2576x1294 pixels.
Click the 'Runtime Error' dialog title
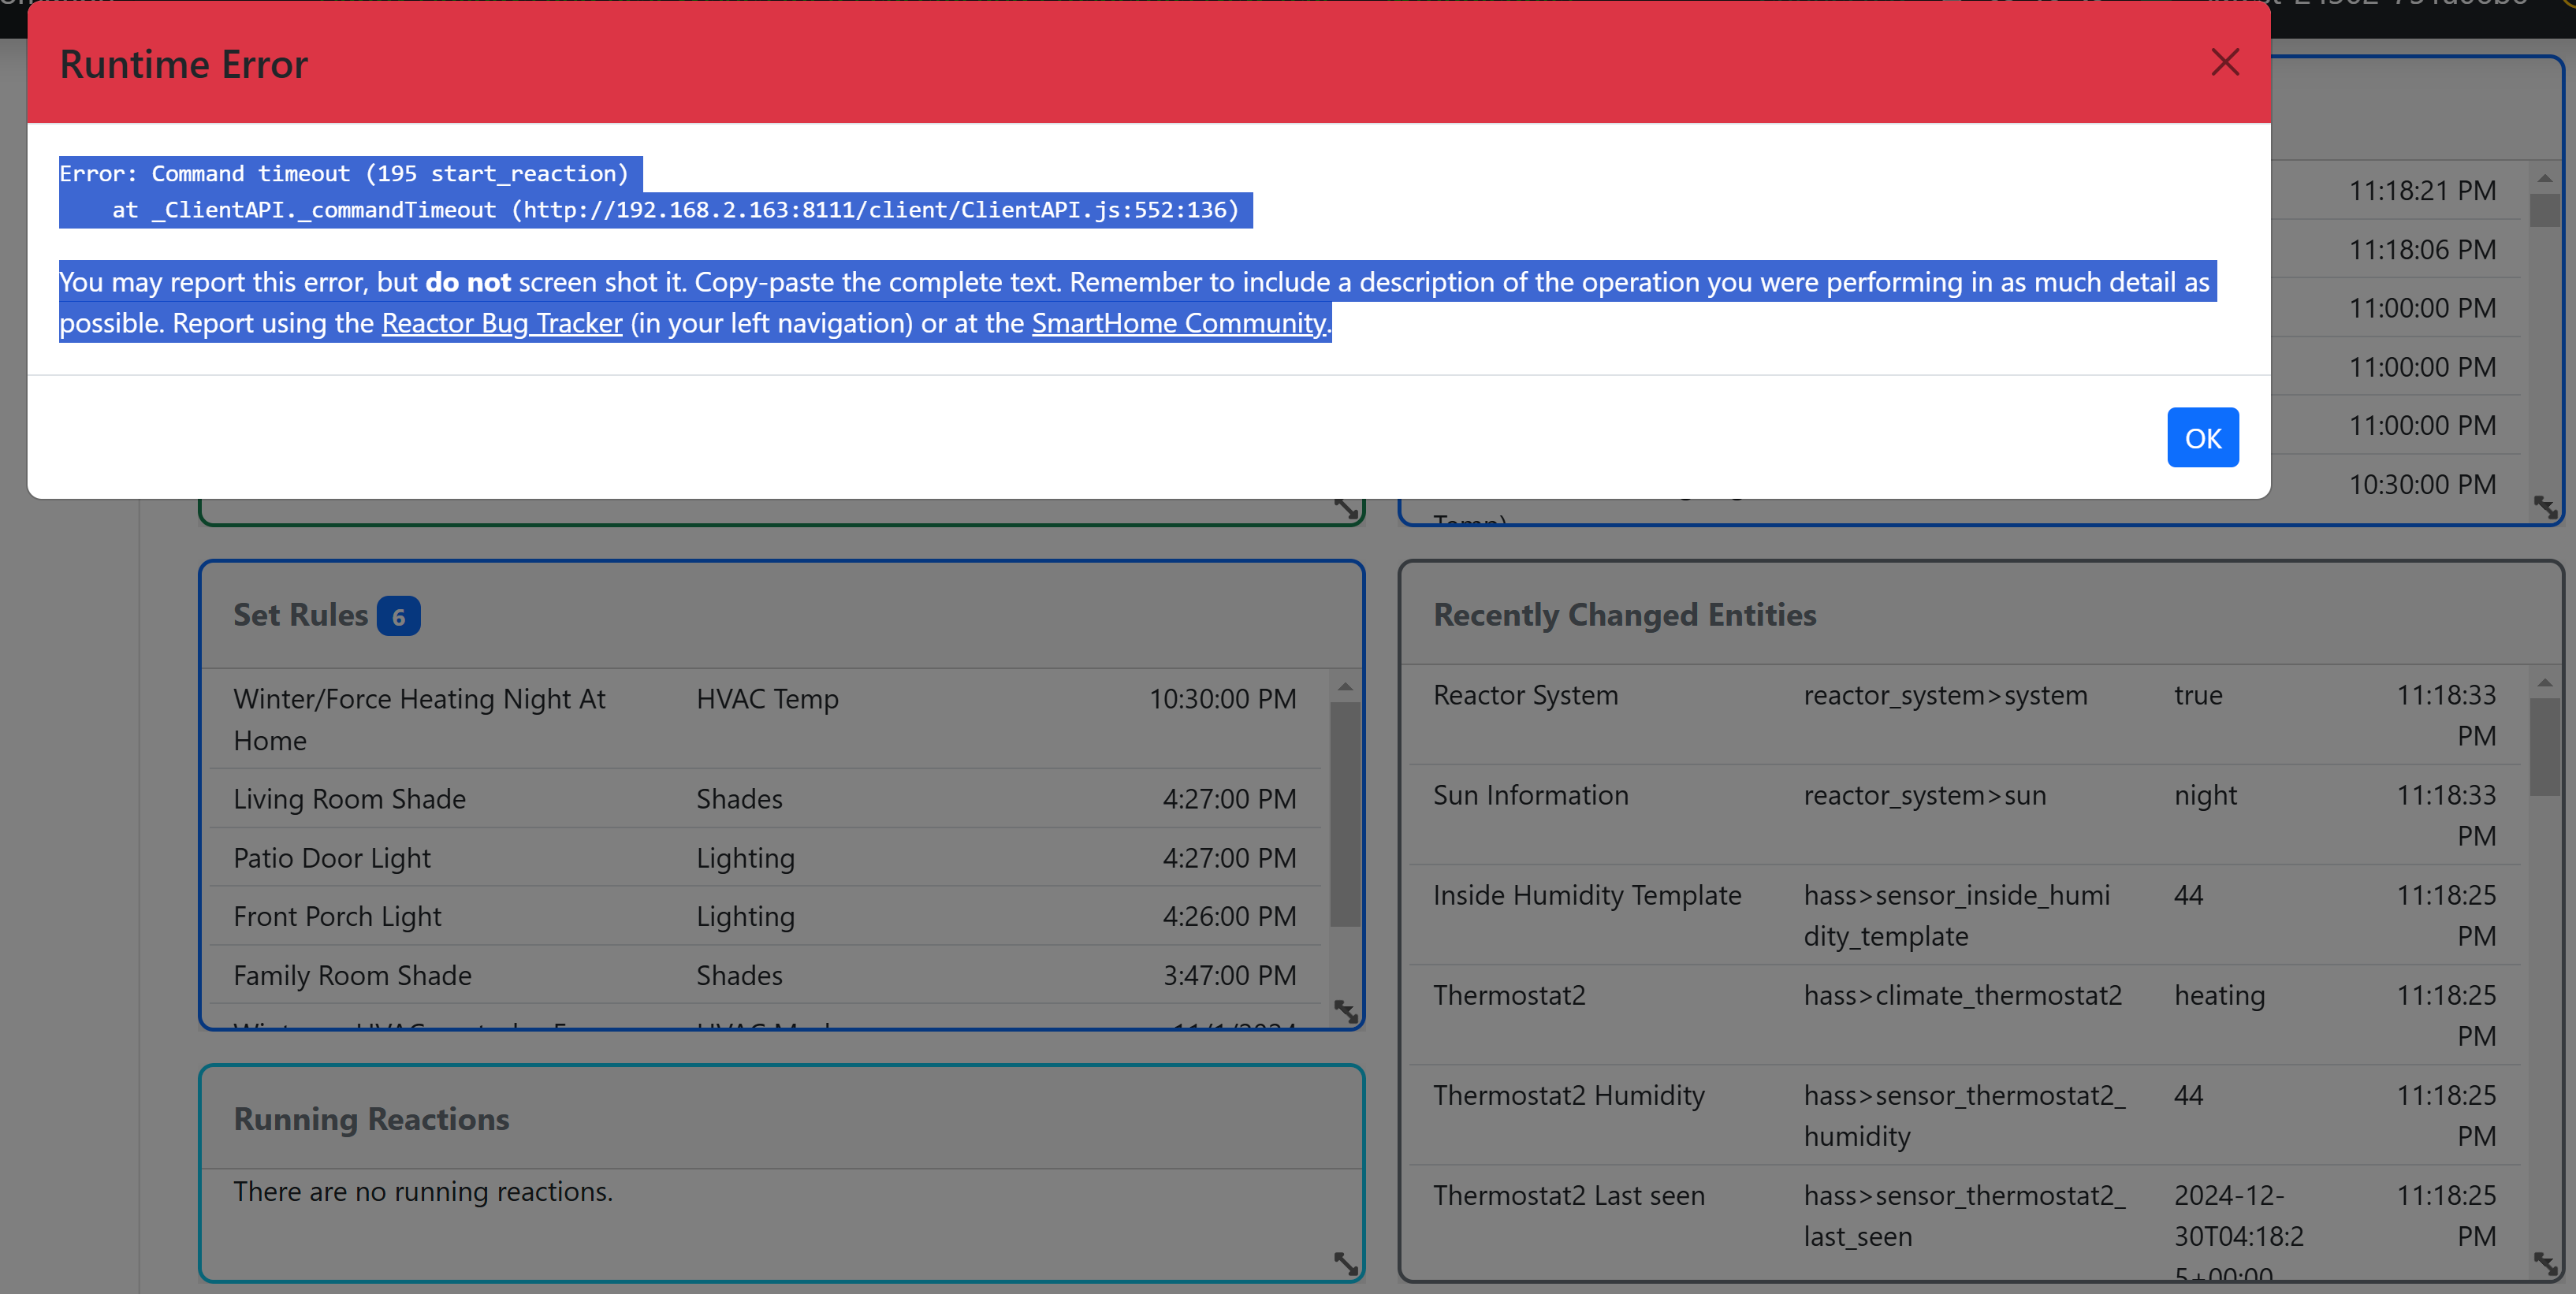(184, 64)
